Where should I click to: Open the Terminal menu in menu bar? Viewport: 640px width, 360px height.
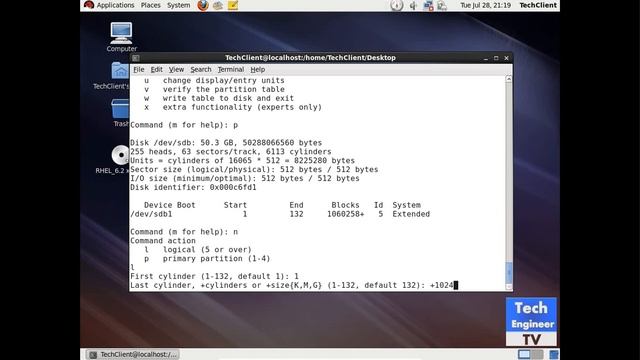coord(231,69)
